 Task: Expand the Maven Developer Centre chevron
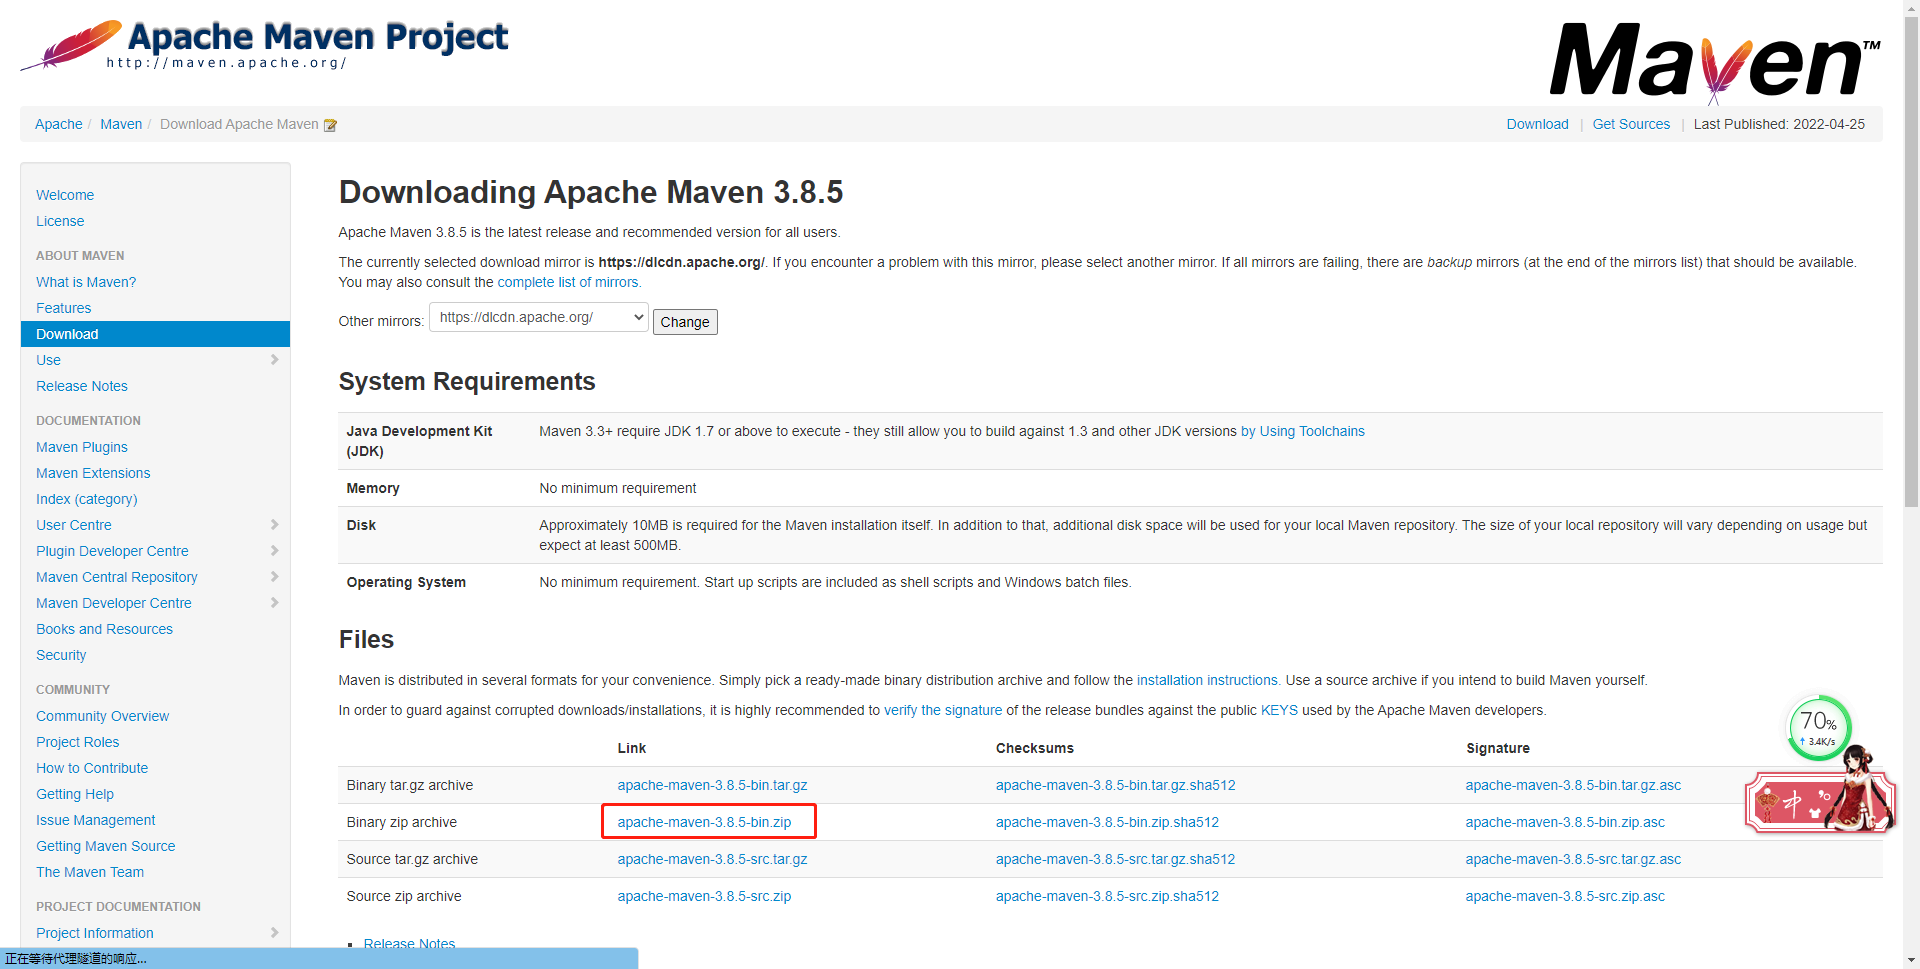(274, 603)
